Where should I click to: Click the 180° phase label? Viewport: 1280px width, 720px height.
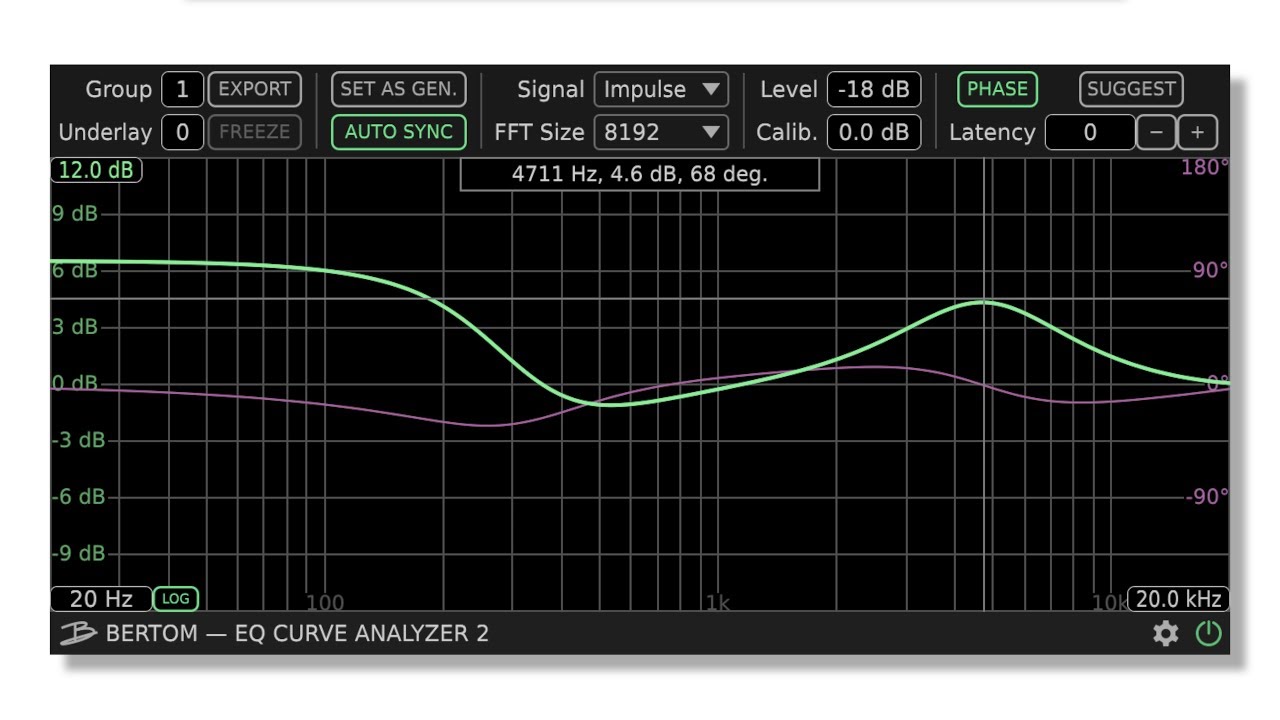pyautogui.click(x=1205, y=168)
